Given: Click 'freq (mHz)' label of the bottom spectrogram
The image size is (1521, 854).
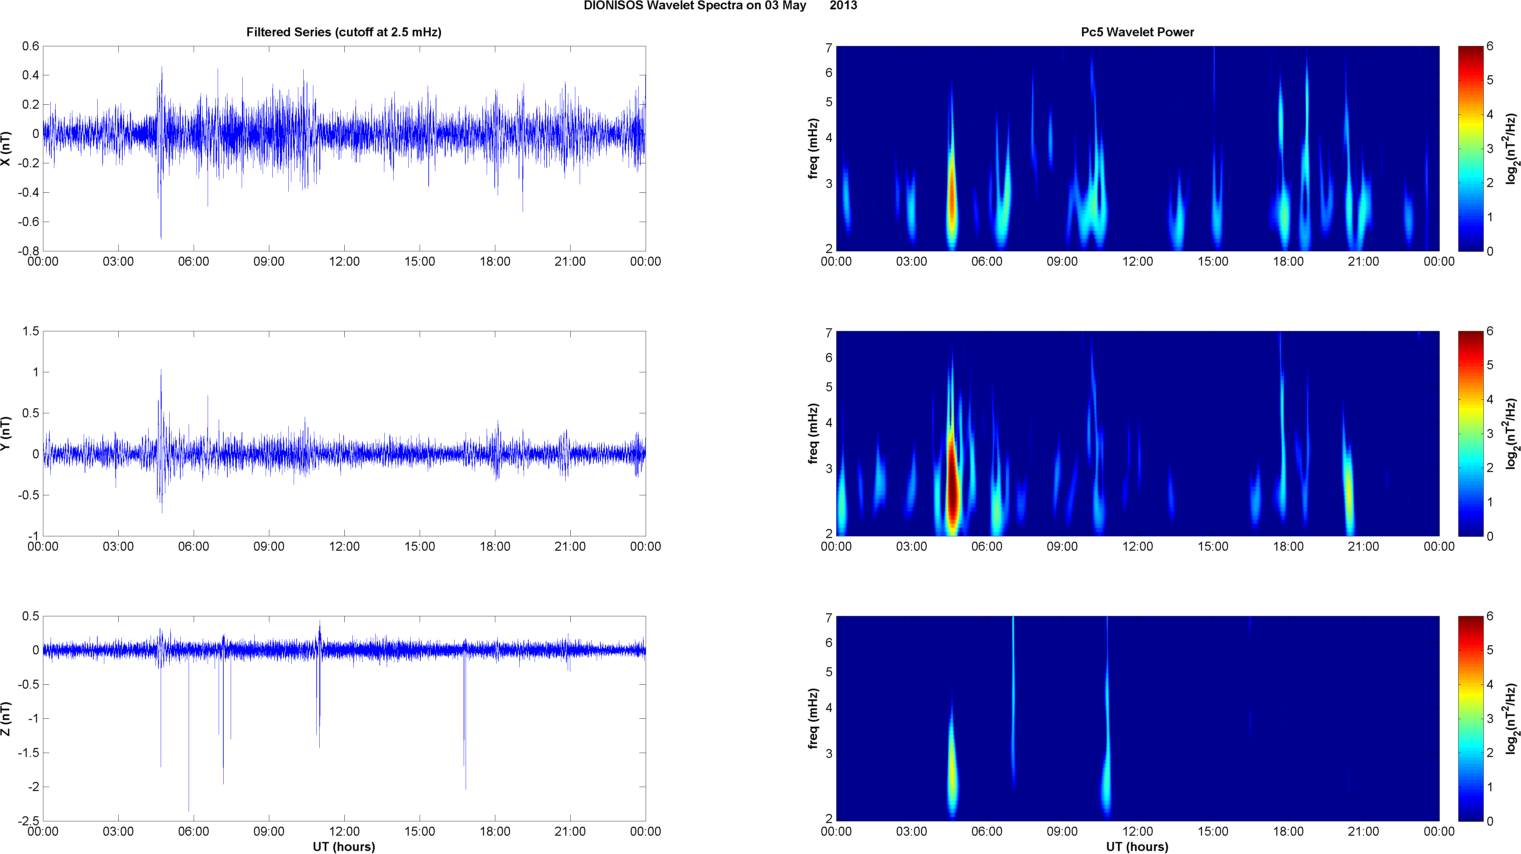Looking at the screenshot, I should click(814, 718).
